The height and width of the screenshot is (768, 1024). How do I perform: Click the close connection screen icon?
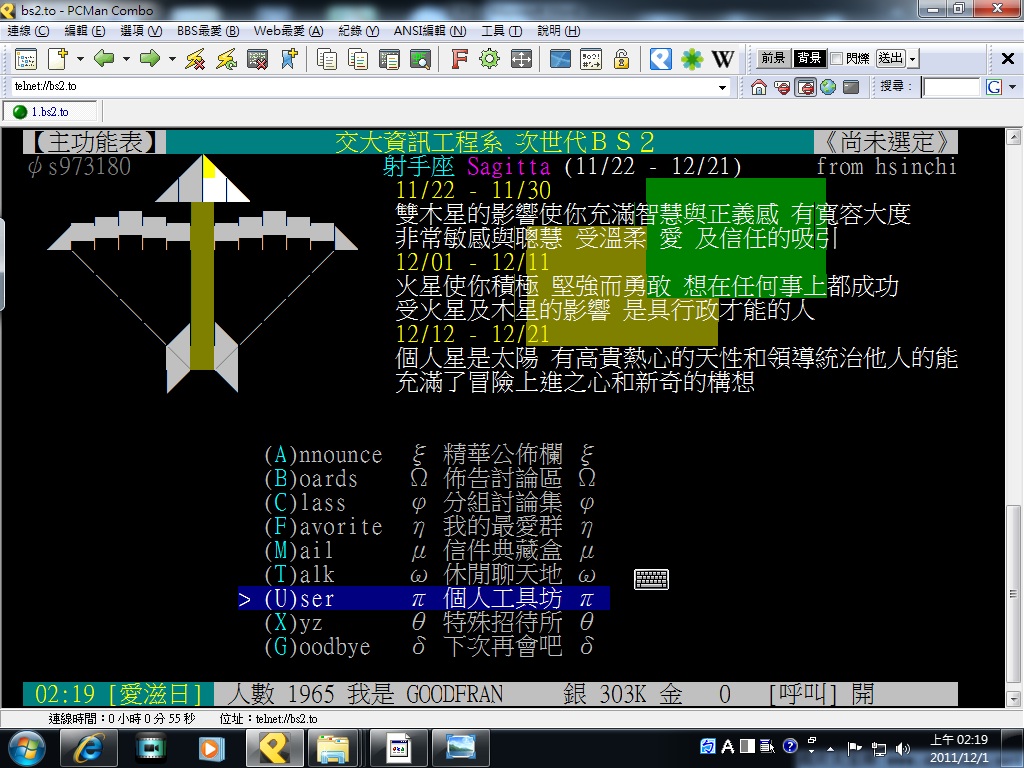257,59
